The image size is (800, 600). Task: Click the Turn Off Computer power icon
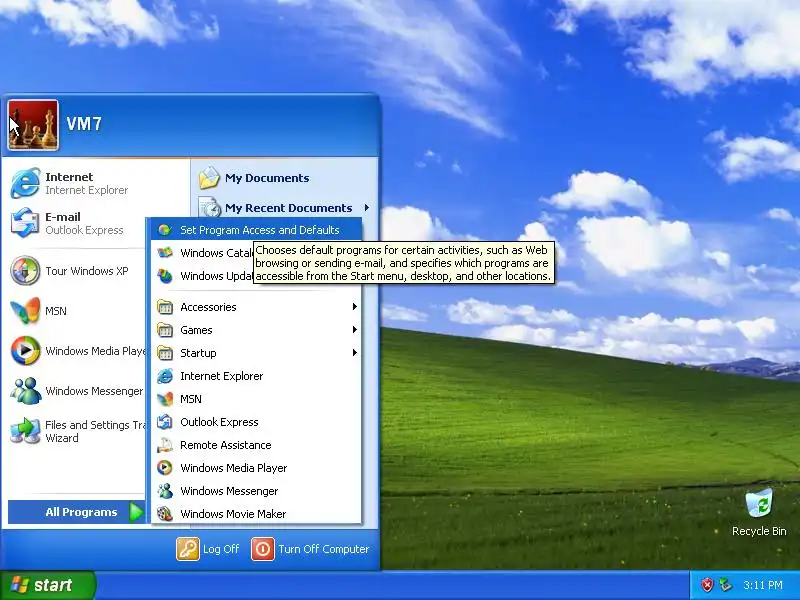click(263, 549)
